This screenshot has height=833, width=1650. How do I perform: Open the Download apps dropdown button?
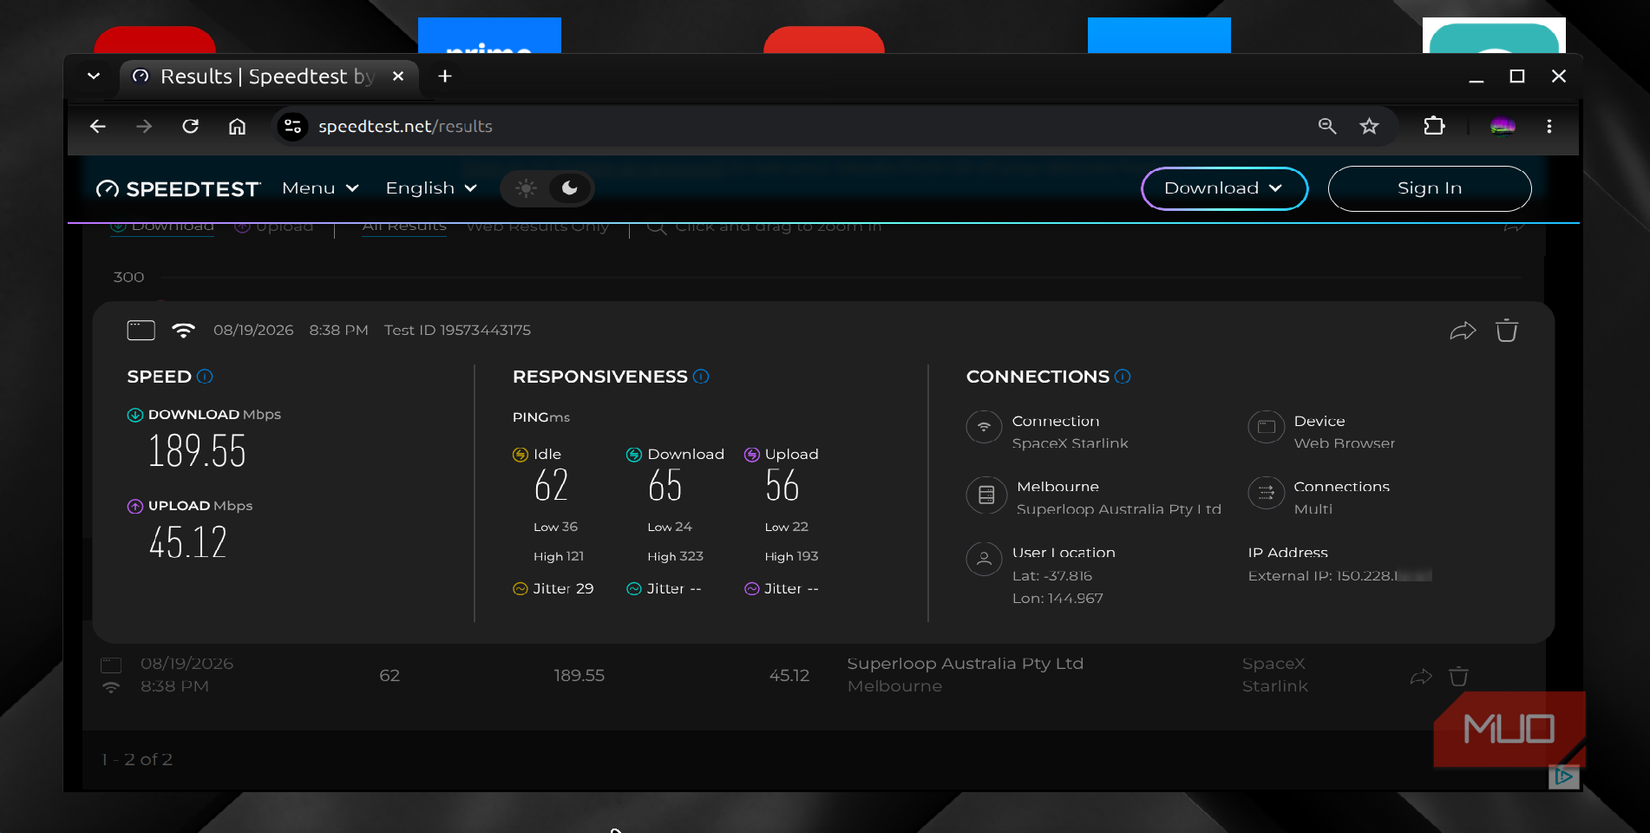click(1224, 188)
